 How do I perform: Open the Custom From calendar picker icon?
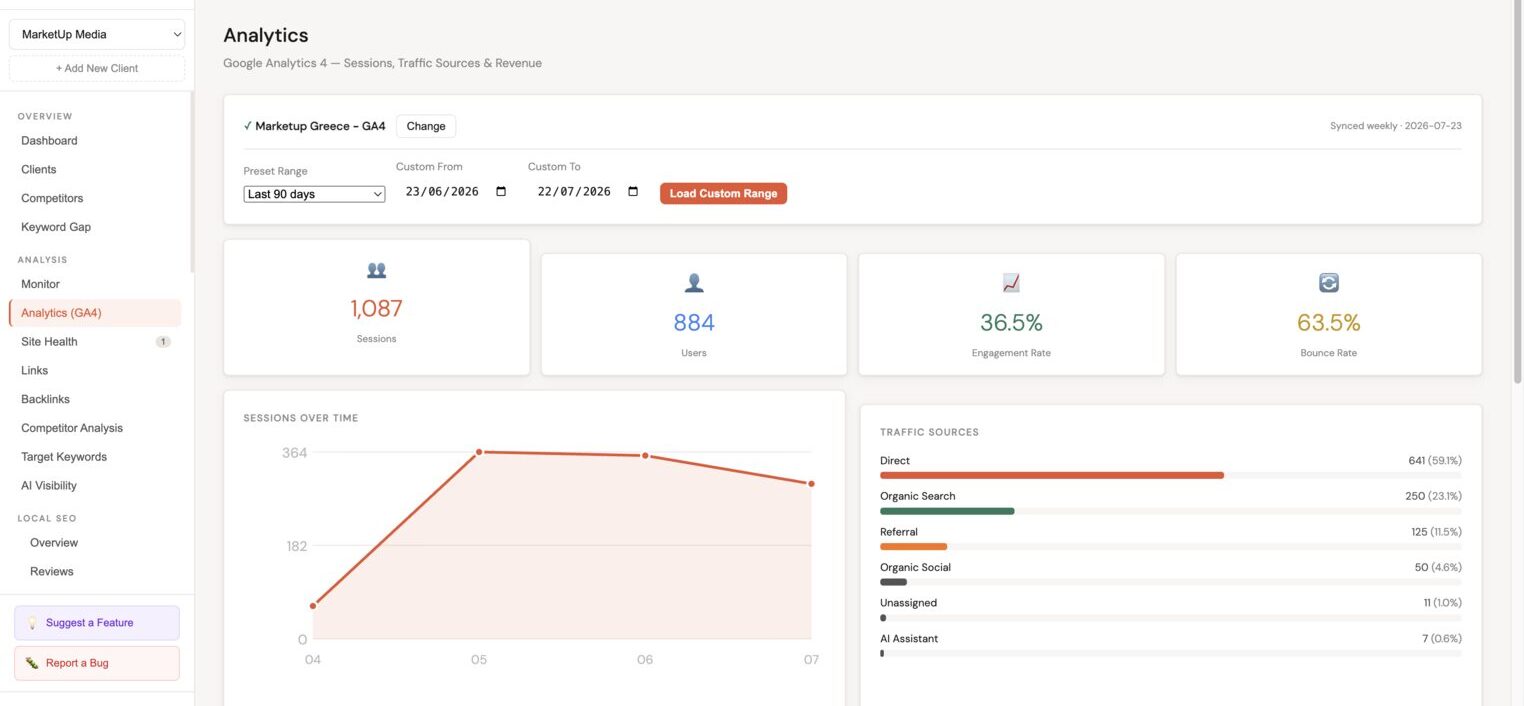501,192
